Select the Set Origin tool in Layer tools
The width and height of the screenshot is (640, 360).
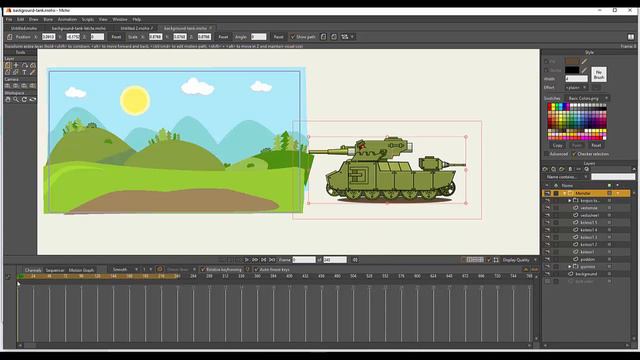point(16,65)
